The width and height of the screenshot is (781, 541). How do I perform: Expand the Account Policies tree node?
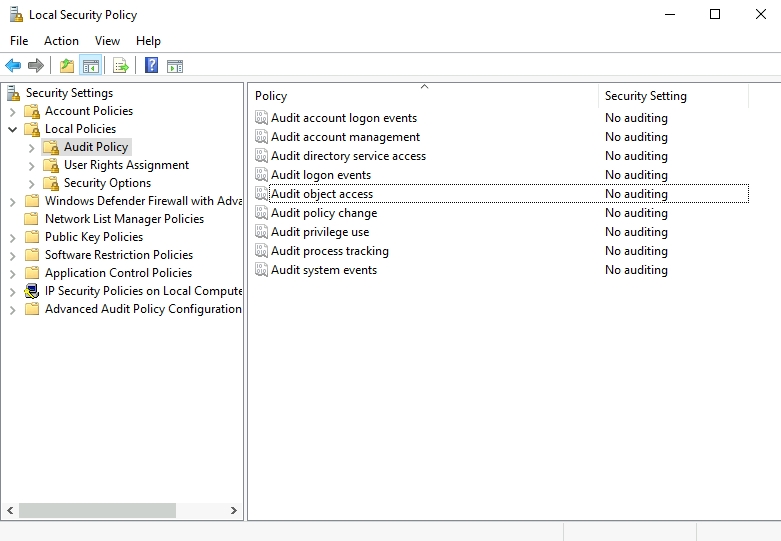pos(12,111)
